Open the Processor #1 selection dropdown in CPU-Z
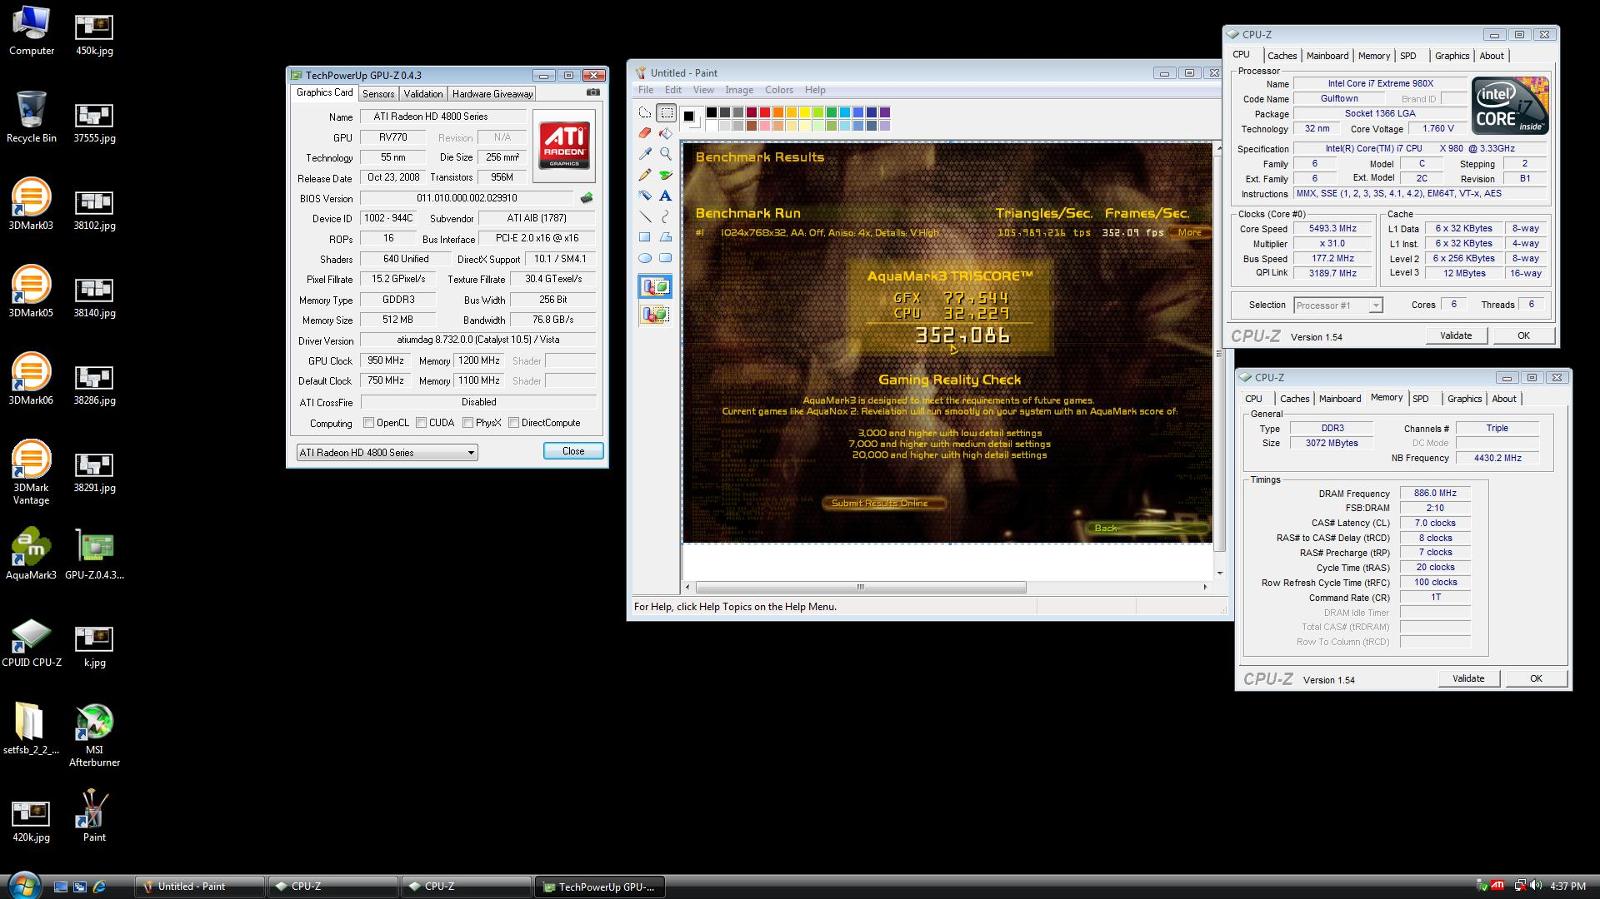This screenshot has height=899, width=1600. coord(1338,305)
